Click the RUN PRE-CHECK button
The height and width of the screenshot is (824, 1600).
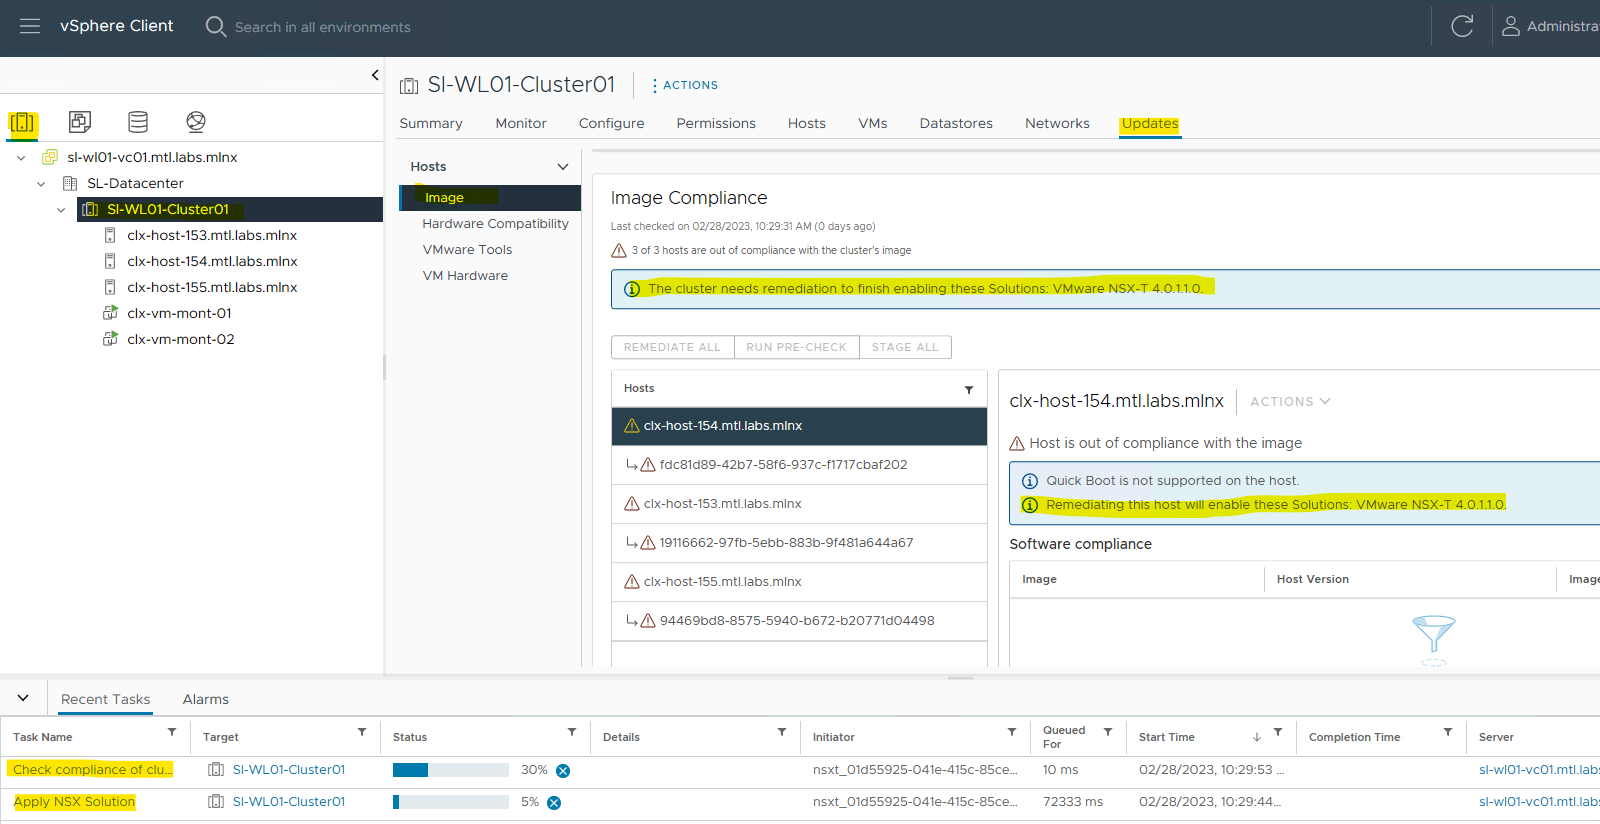tap(796, 347)
